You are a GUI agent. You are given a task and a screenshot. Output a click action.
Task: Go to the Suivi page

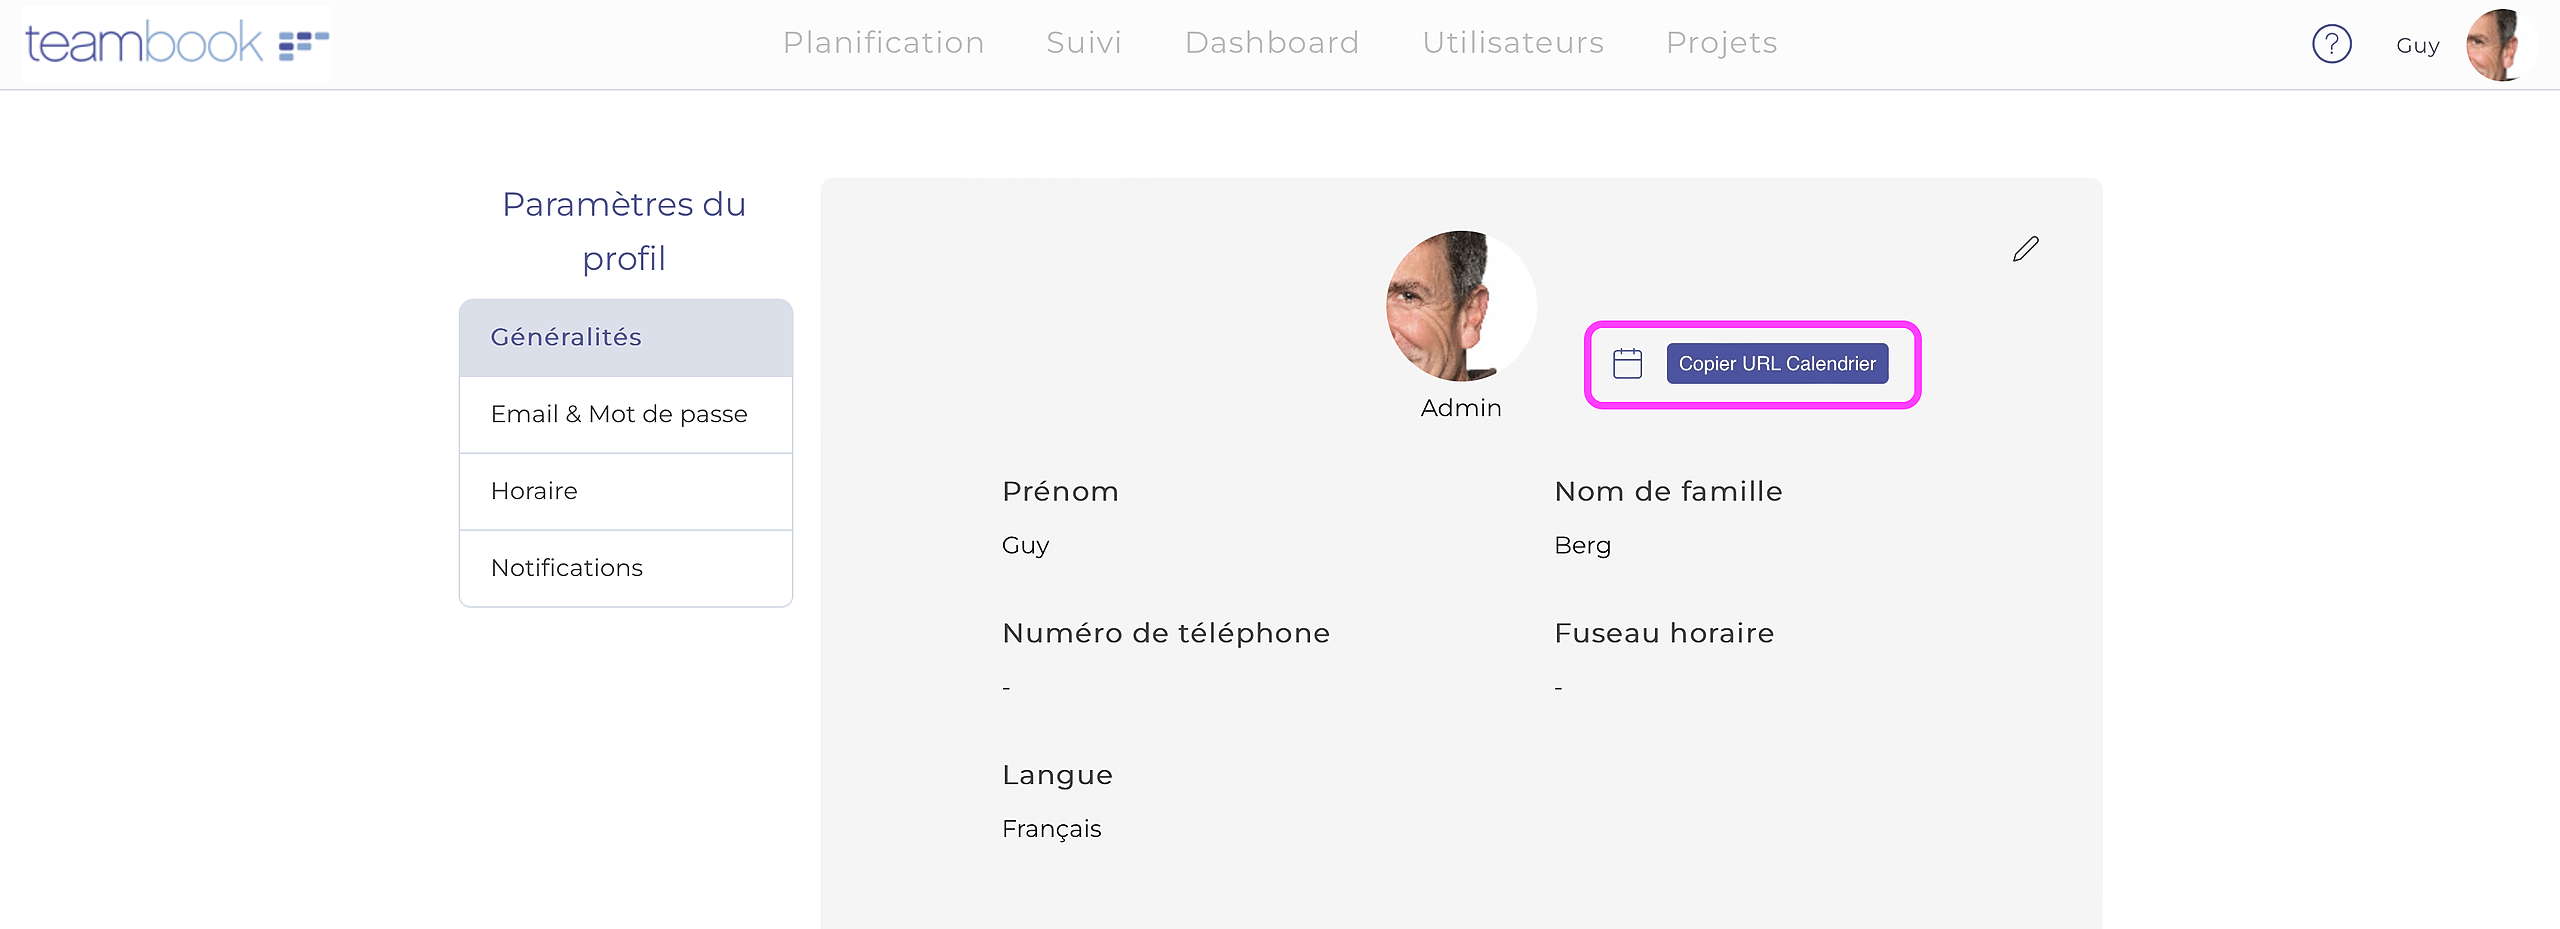click(1084, 43)
